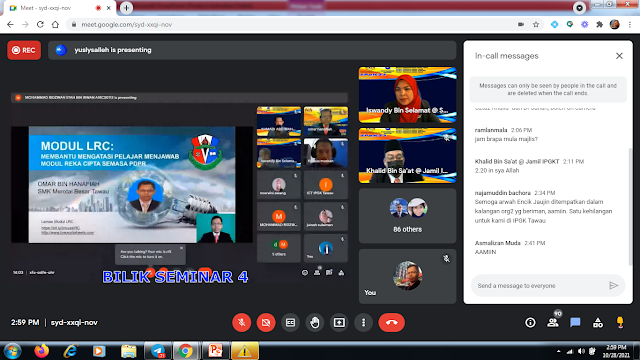This screenshot has width=640, height=360.
Task: Show the participants list icon
Action: (x=553, y=323)
